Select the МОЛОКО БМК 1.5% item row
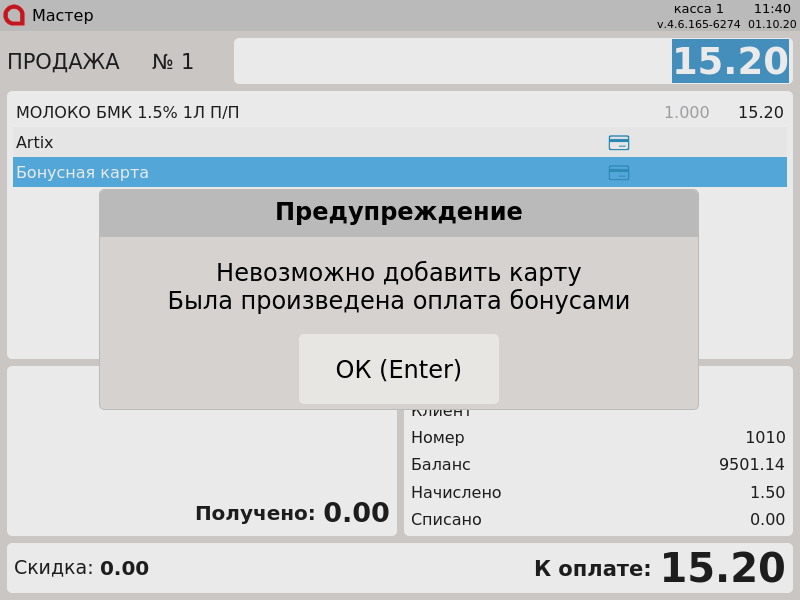Screen dimensions: 800x600 coord(300,113)
